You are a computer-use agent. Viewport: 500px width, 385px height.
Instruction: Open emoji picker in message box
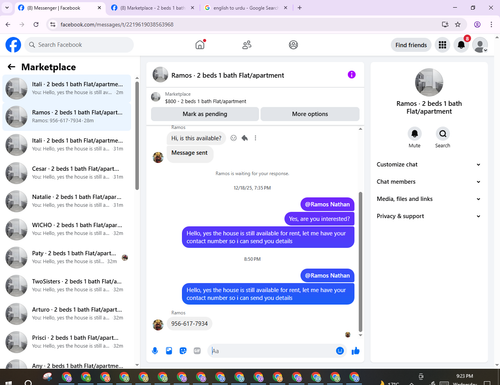[x=340, y=351]
